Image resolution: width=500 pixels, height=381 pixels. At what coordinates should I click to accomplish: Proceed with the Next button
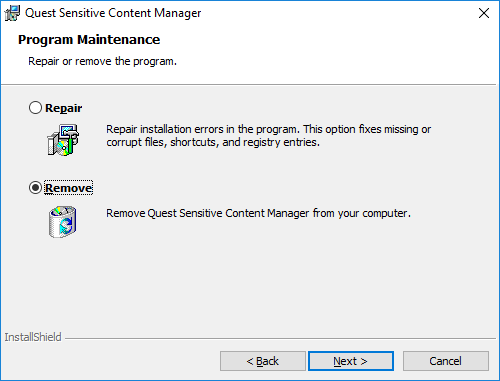(351, 361)
